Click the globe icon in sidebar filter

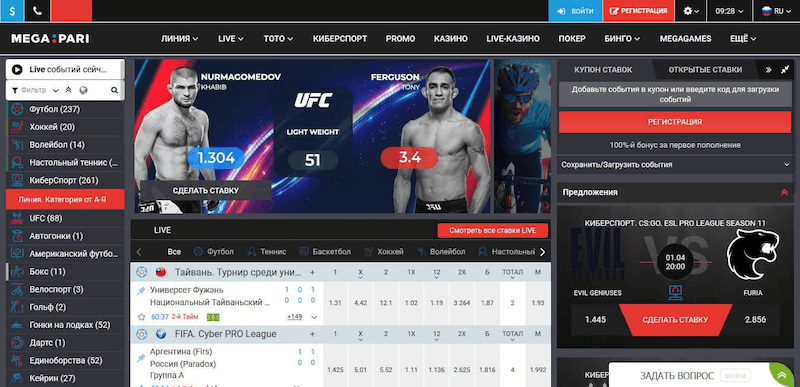(83, 90)
